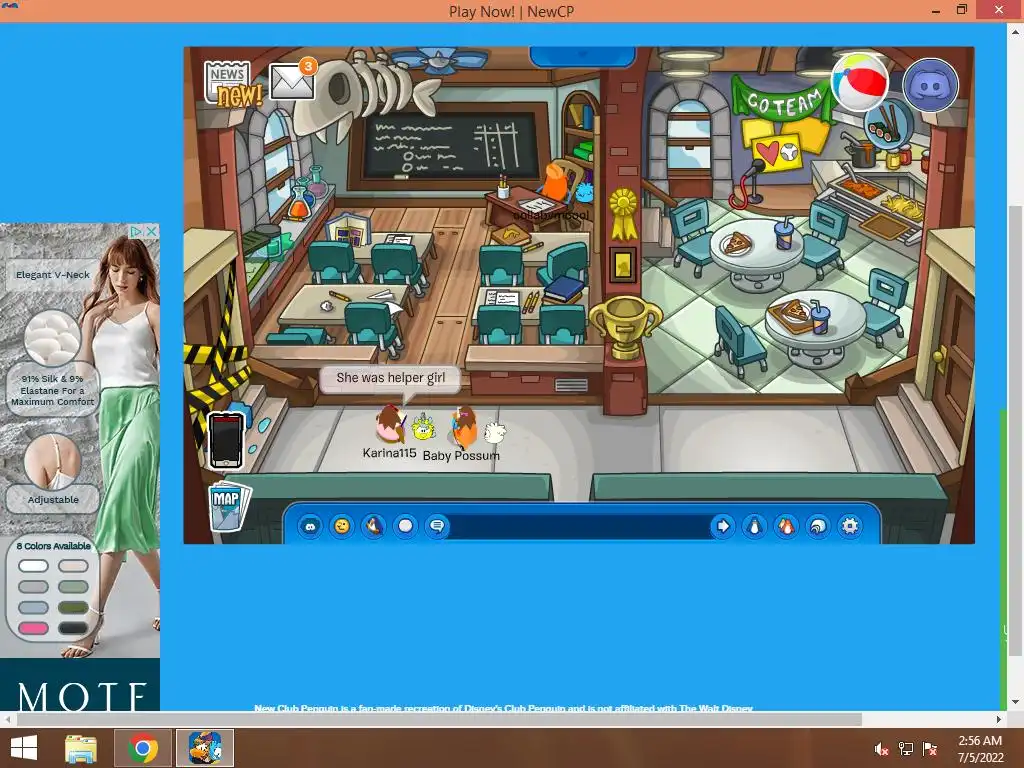The image size is (1024, 768).
Task: Close the ad with X button
Action: (x=152, y=231)
